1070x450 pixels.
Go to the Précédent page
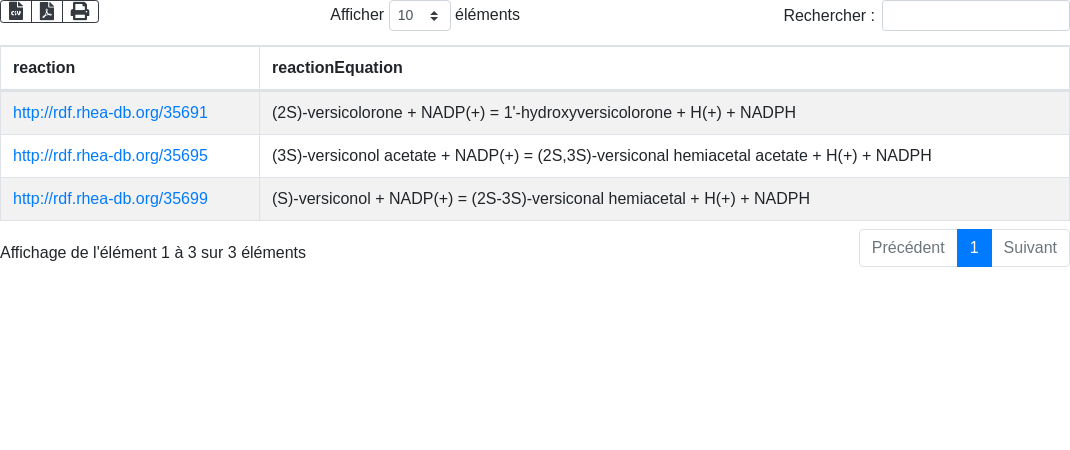tap(907, 248)
